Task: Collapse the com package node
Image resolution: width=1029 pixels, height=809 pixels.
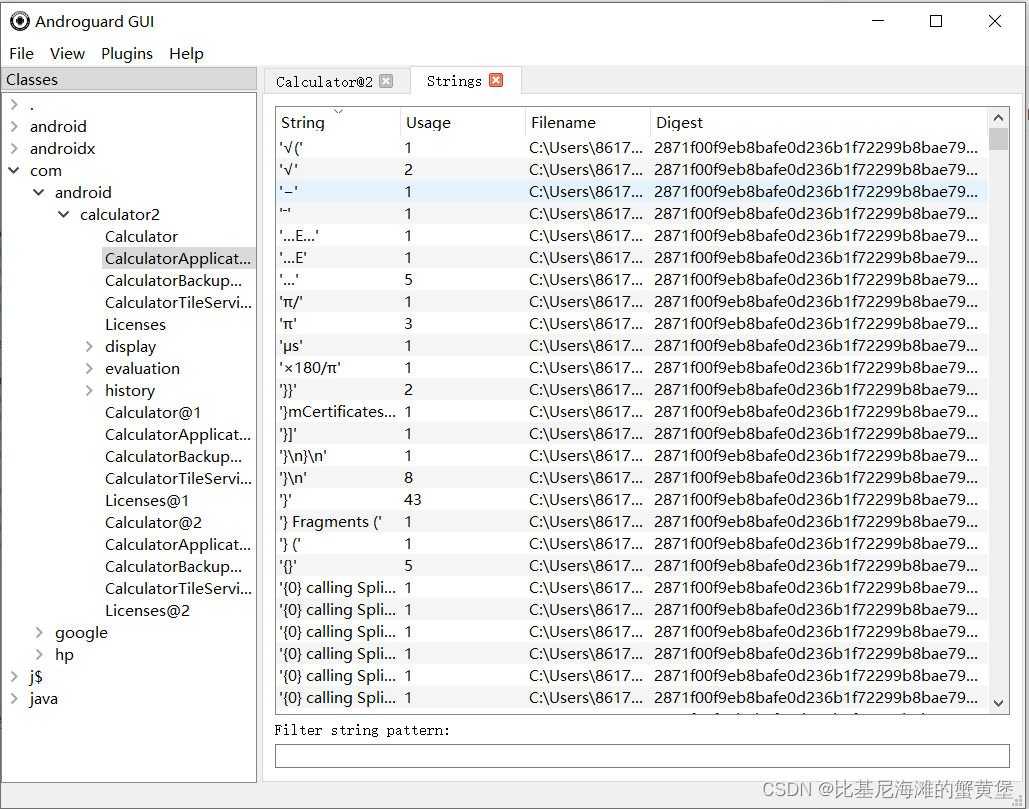Action: tap(13, 170)
